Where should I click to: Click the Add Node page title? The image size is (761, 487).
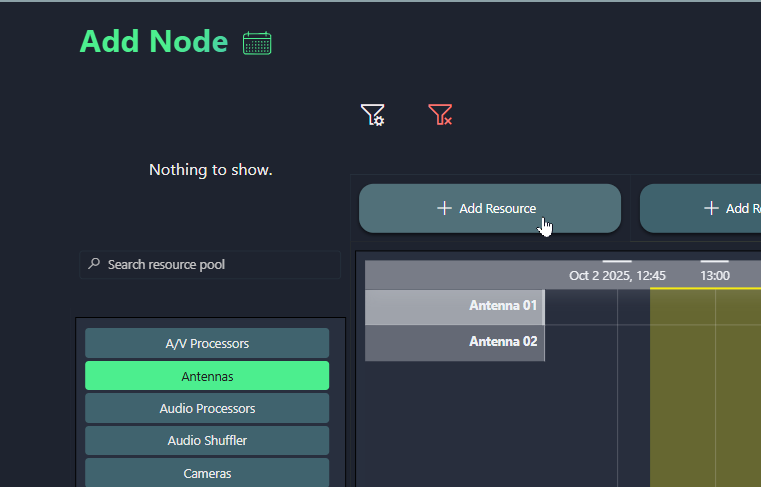click(x=153, y=42)
